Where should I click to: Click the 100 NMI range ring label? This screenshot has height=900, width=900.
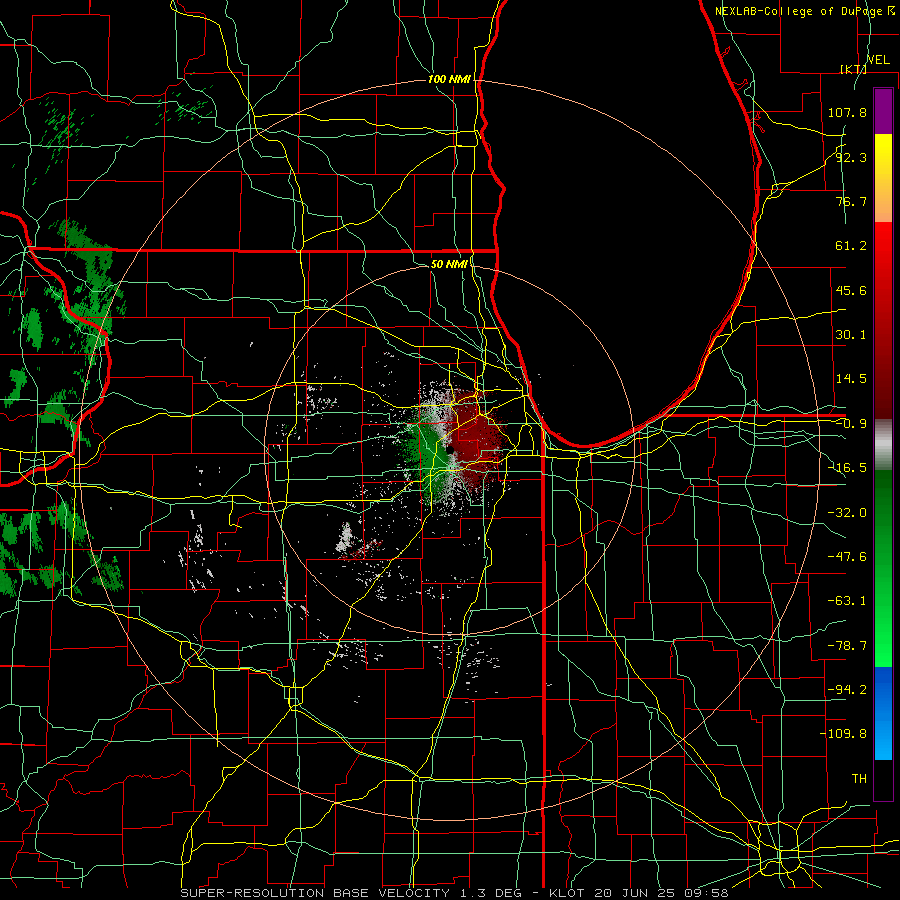[449, 79]
